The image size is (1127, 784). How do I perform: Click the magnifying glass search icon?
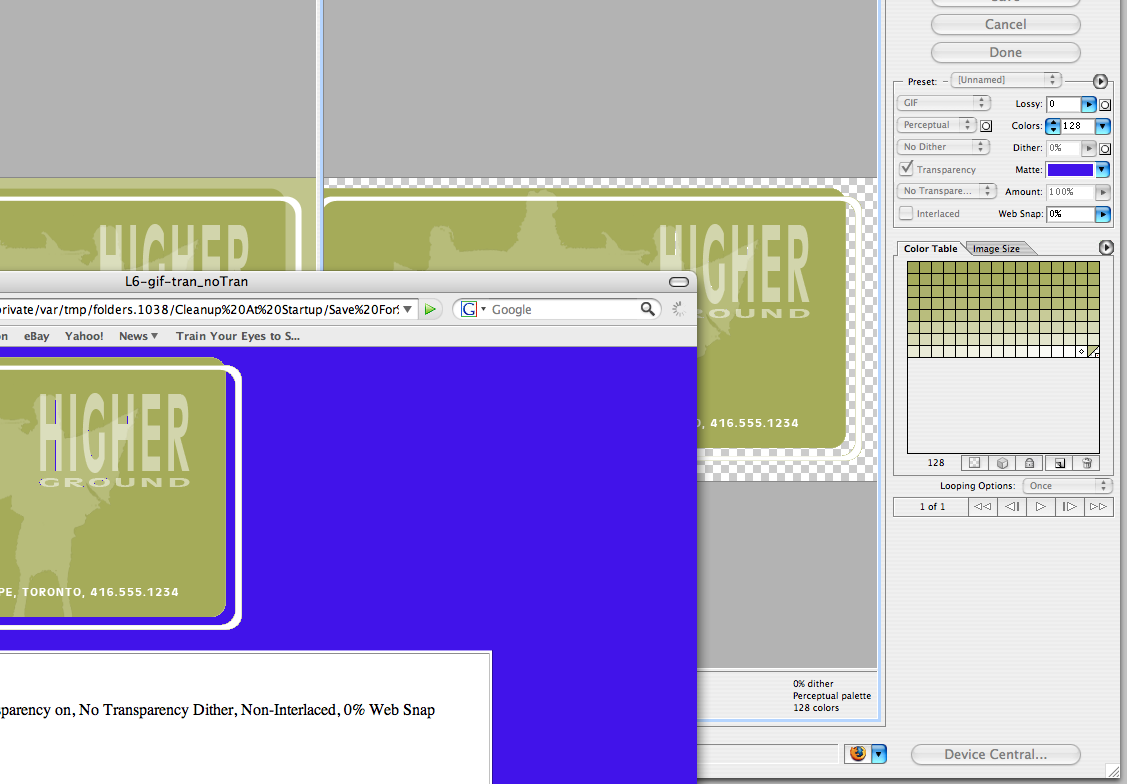tap(648, 310)
